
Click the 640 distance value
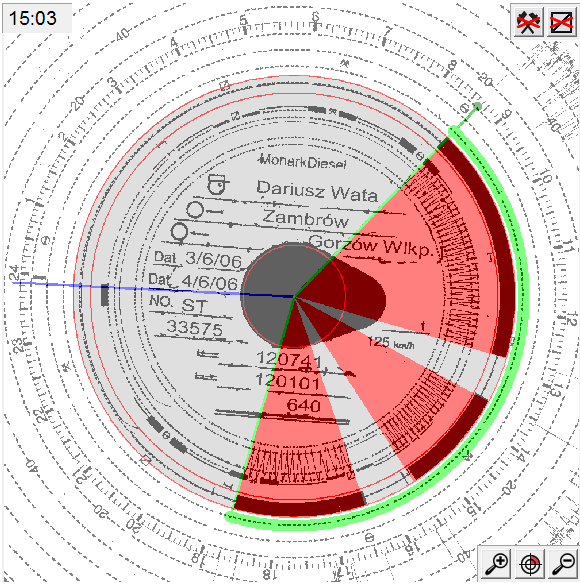pyautogui.click(x=304, y=405)
